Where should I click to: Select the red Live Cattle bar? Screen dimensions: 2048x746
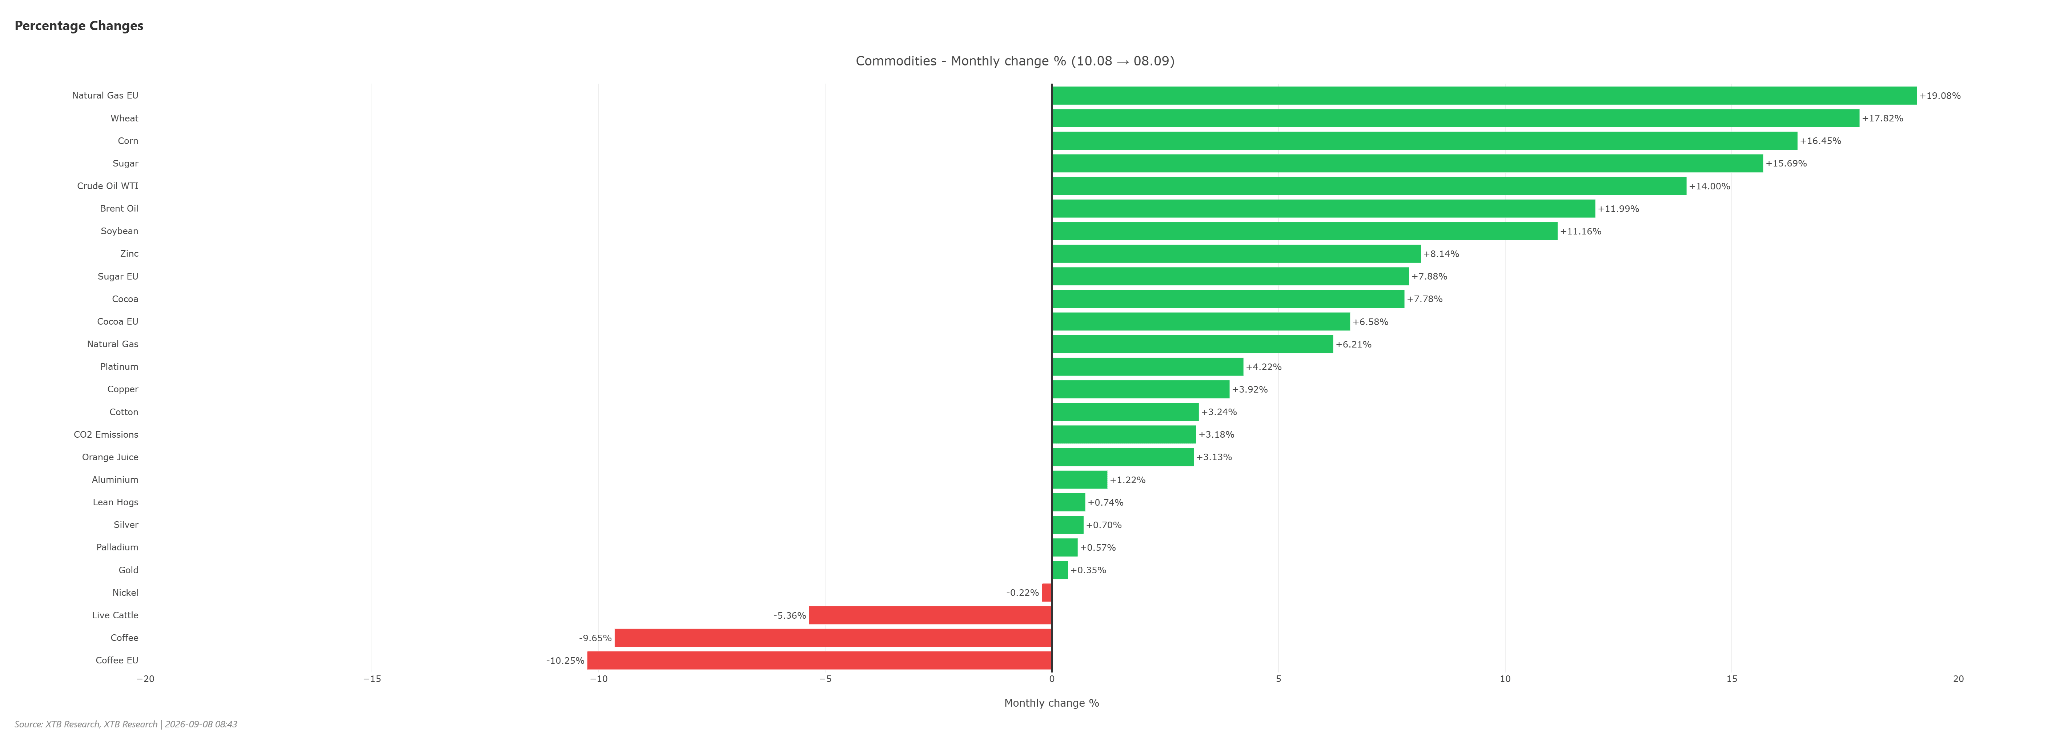[x=930, y=615]
